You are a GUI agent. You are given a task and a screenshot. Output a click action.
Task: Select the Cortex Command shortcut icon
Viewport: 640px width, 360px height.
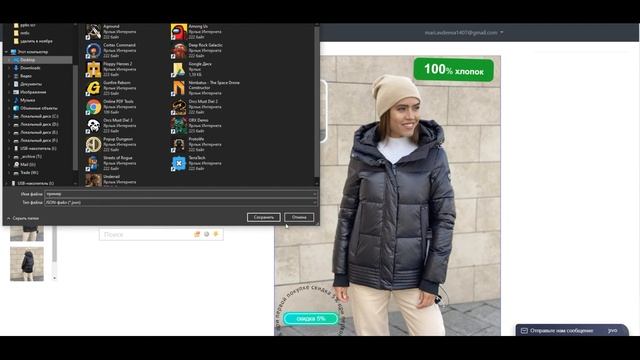pyautogui.click(x=93, y=51)
